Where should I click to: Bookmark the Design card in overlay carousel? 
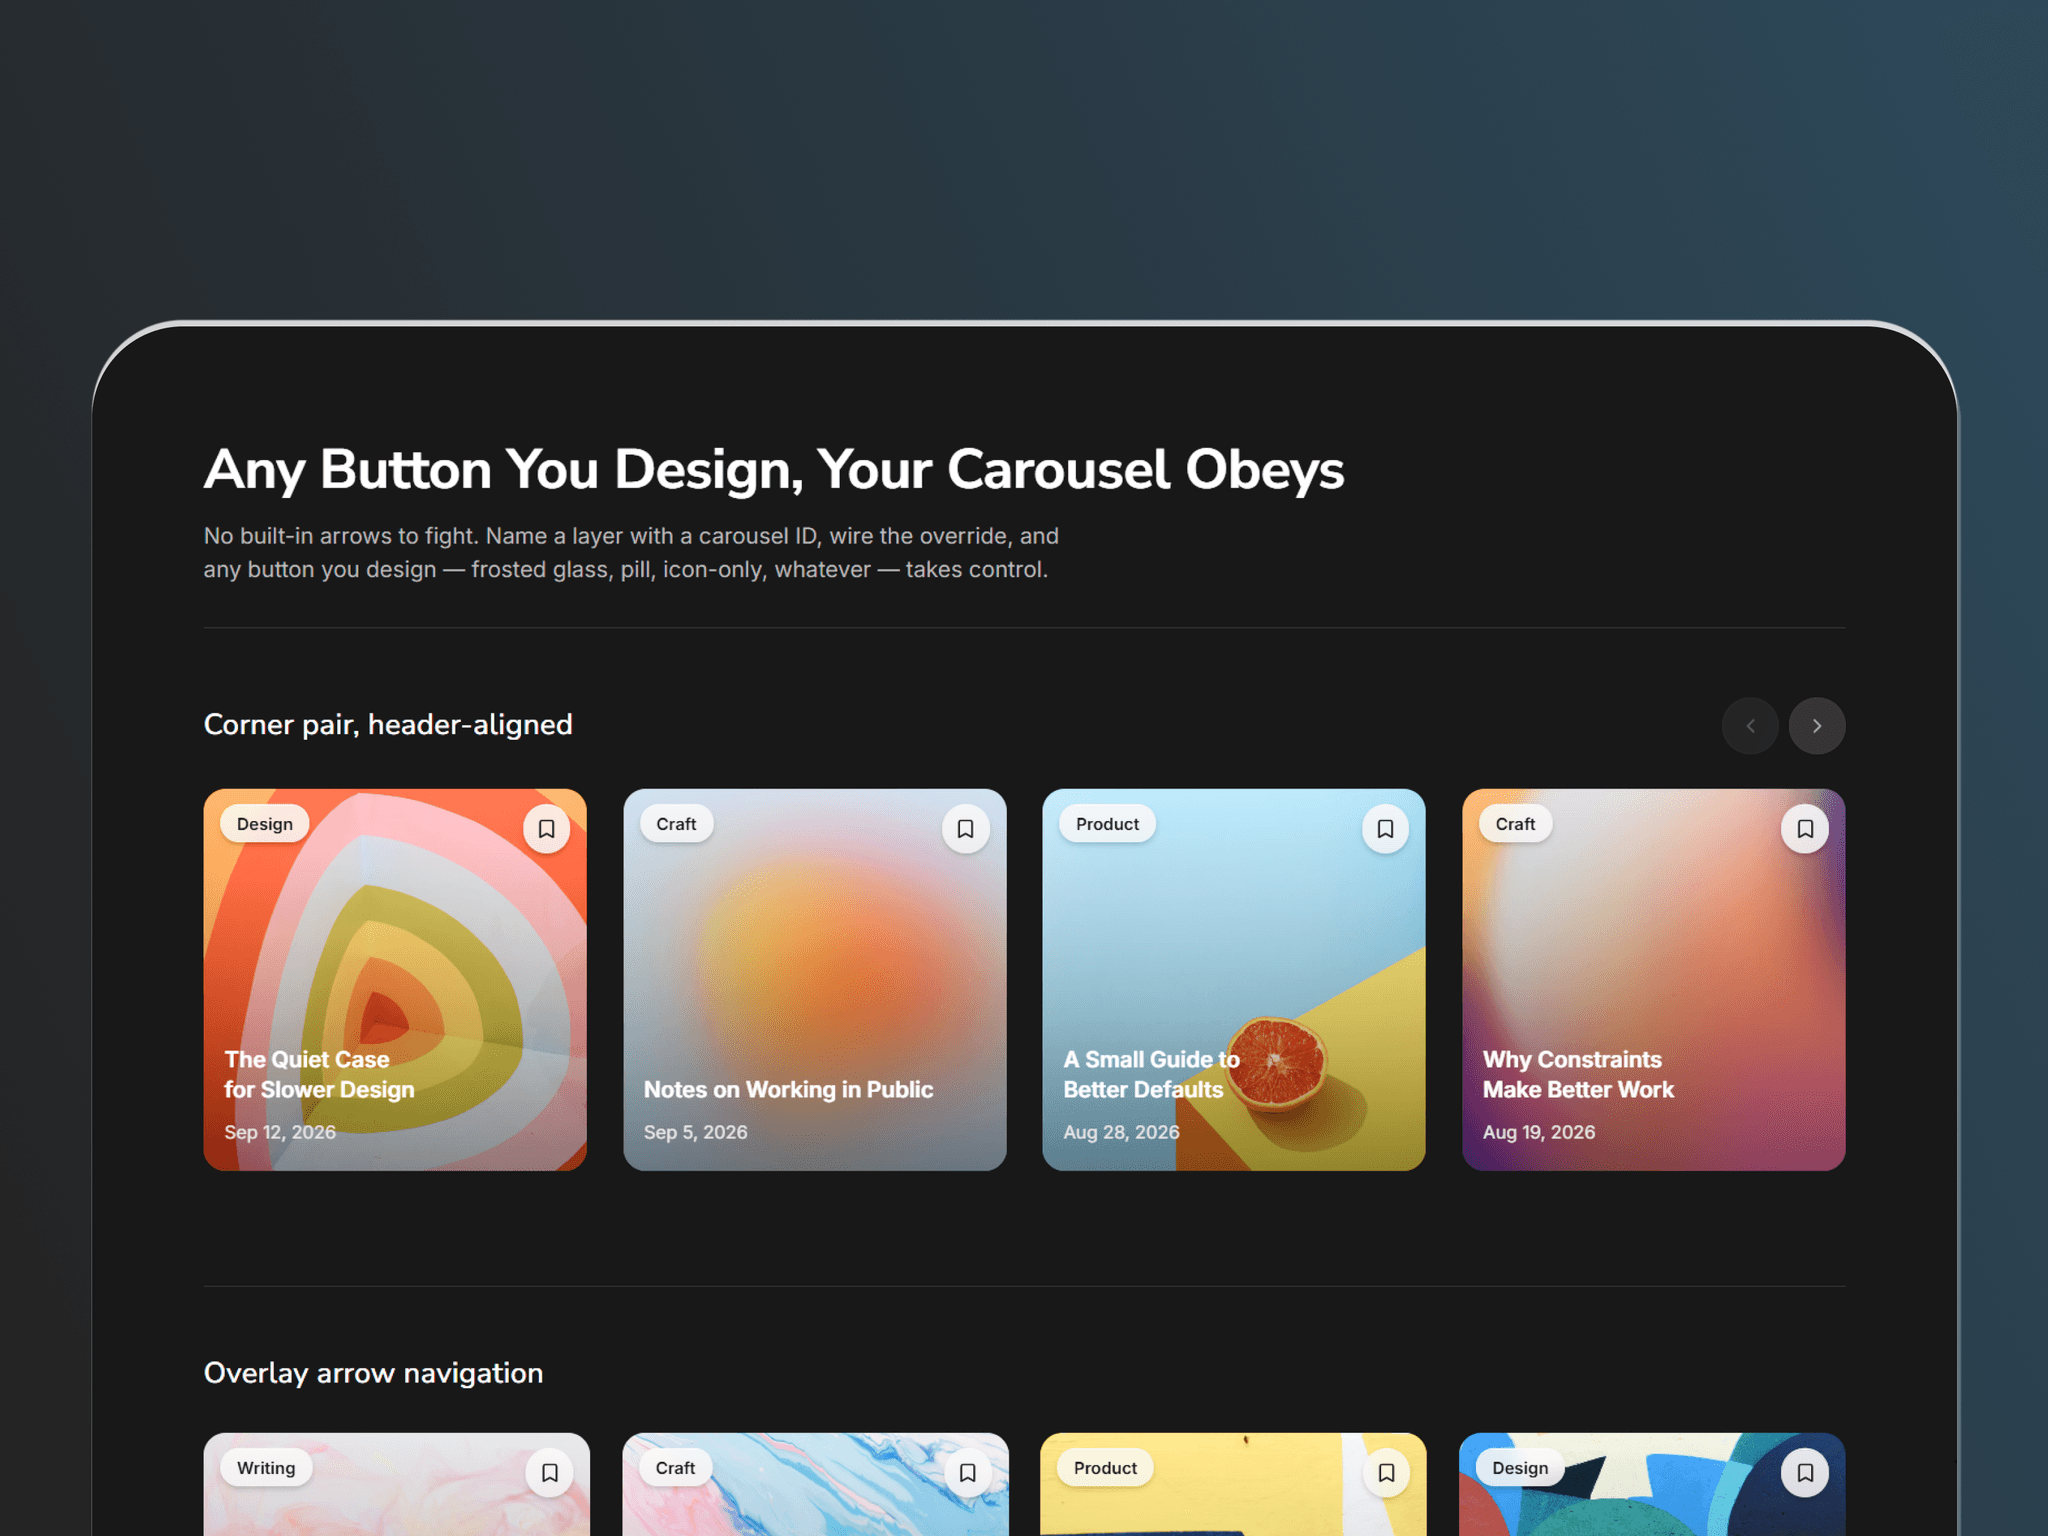click(1805, 1473)
